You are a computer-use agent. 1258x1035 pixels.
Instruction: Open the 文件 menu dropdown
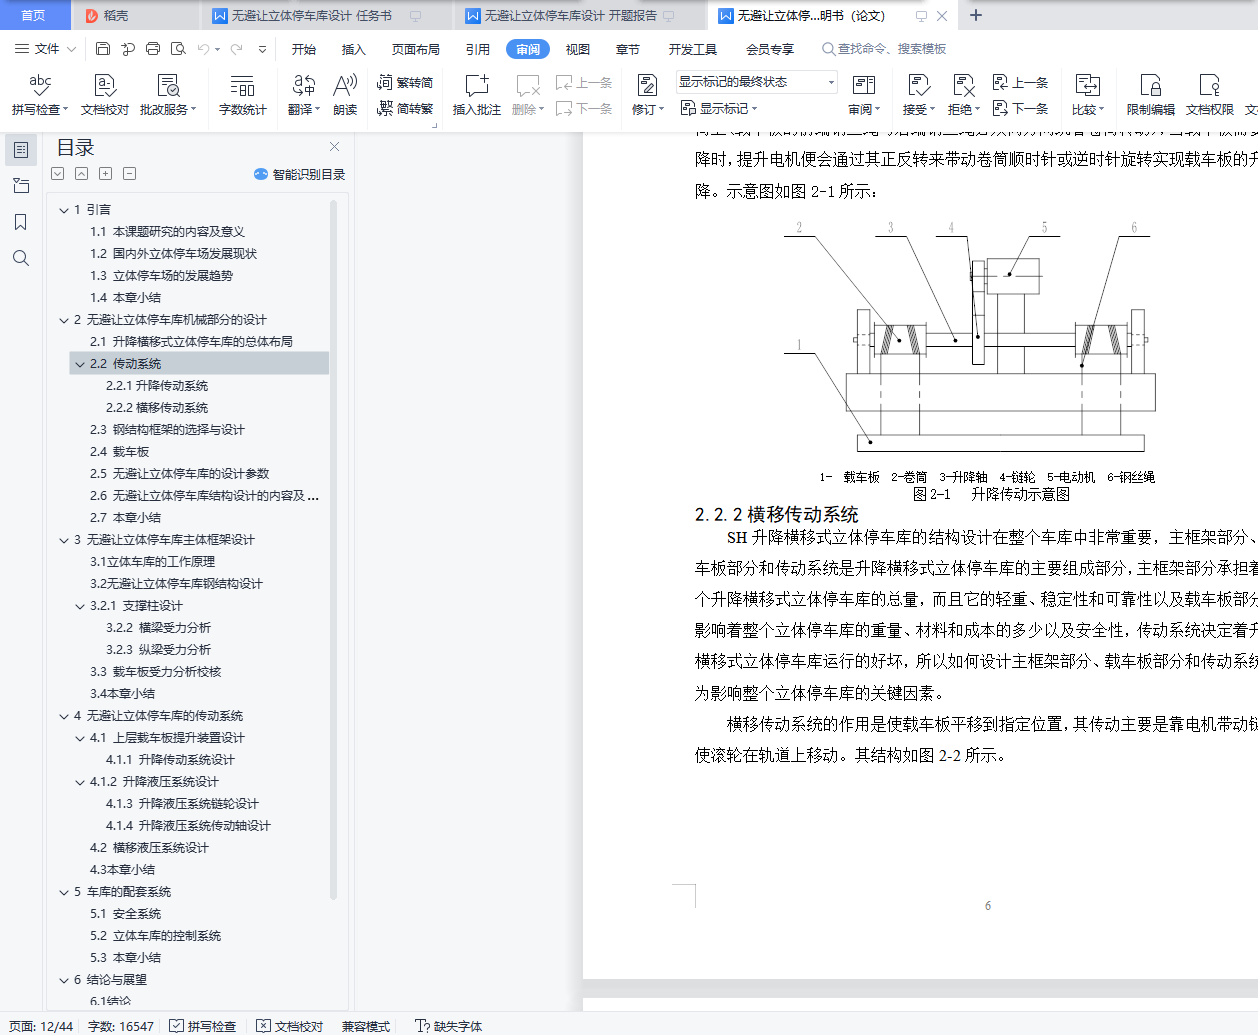pyautogui.click(x=45, y=48)
